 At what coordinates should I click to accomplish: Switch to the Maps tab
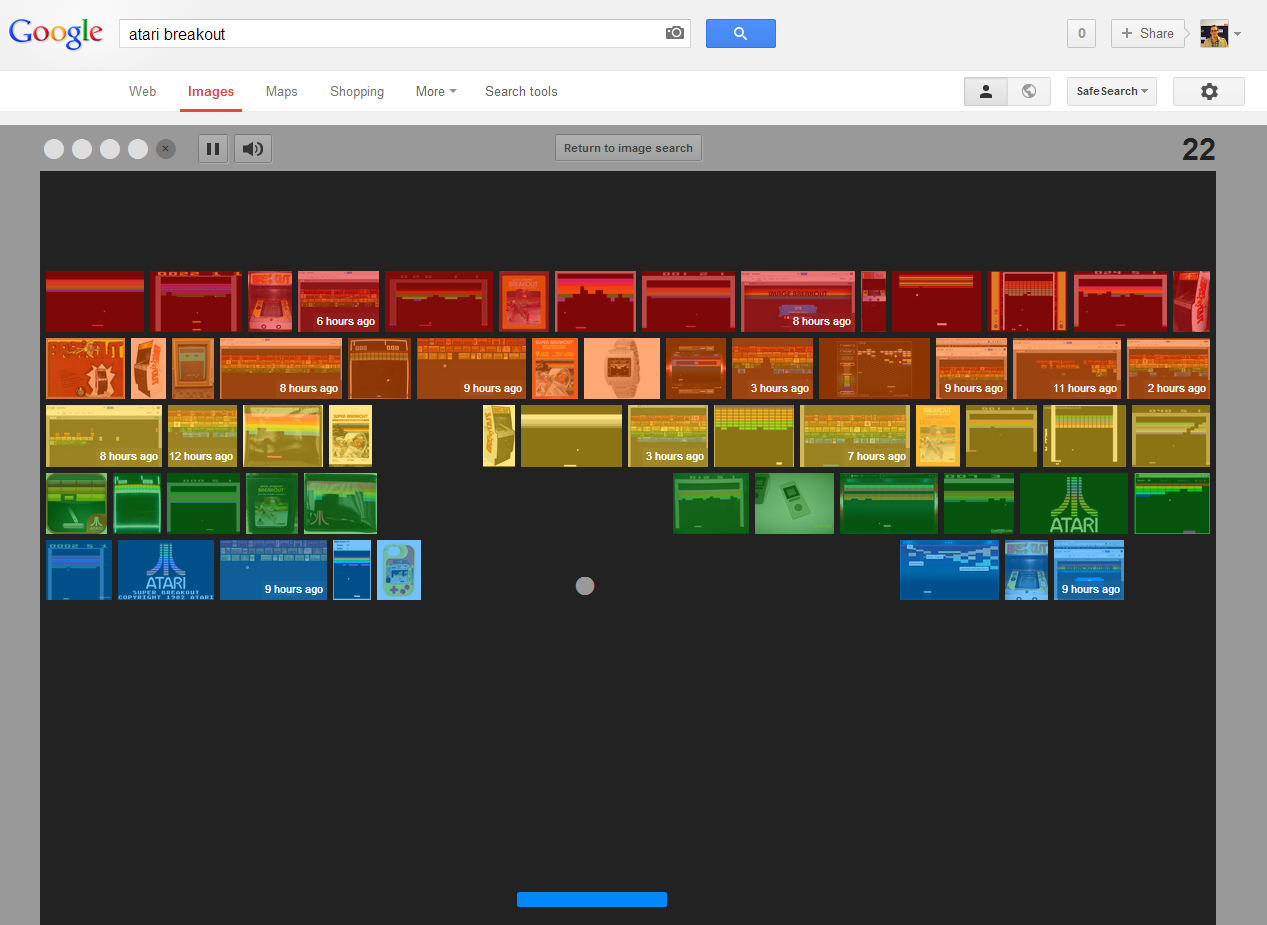coord(282,91)
